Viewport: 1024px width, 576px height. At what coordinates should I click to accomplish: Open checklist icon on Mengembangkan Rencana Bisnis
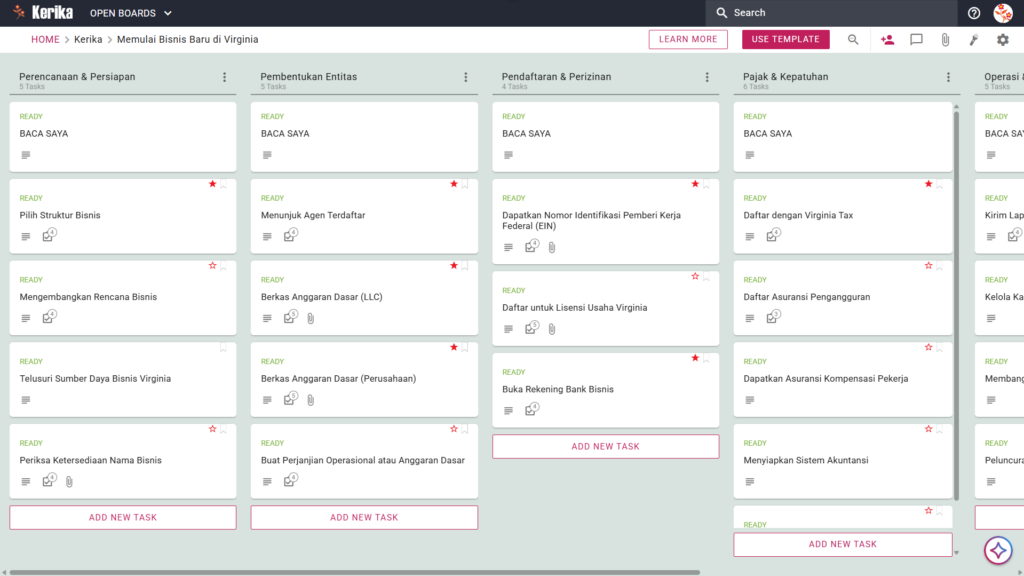coord(49,317)
